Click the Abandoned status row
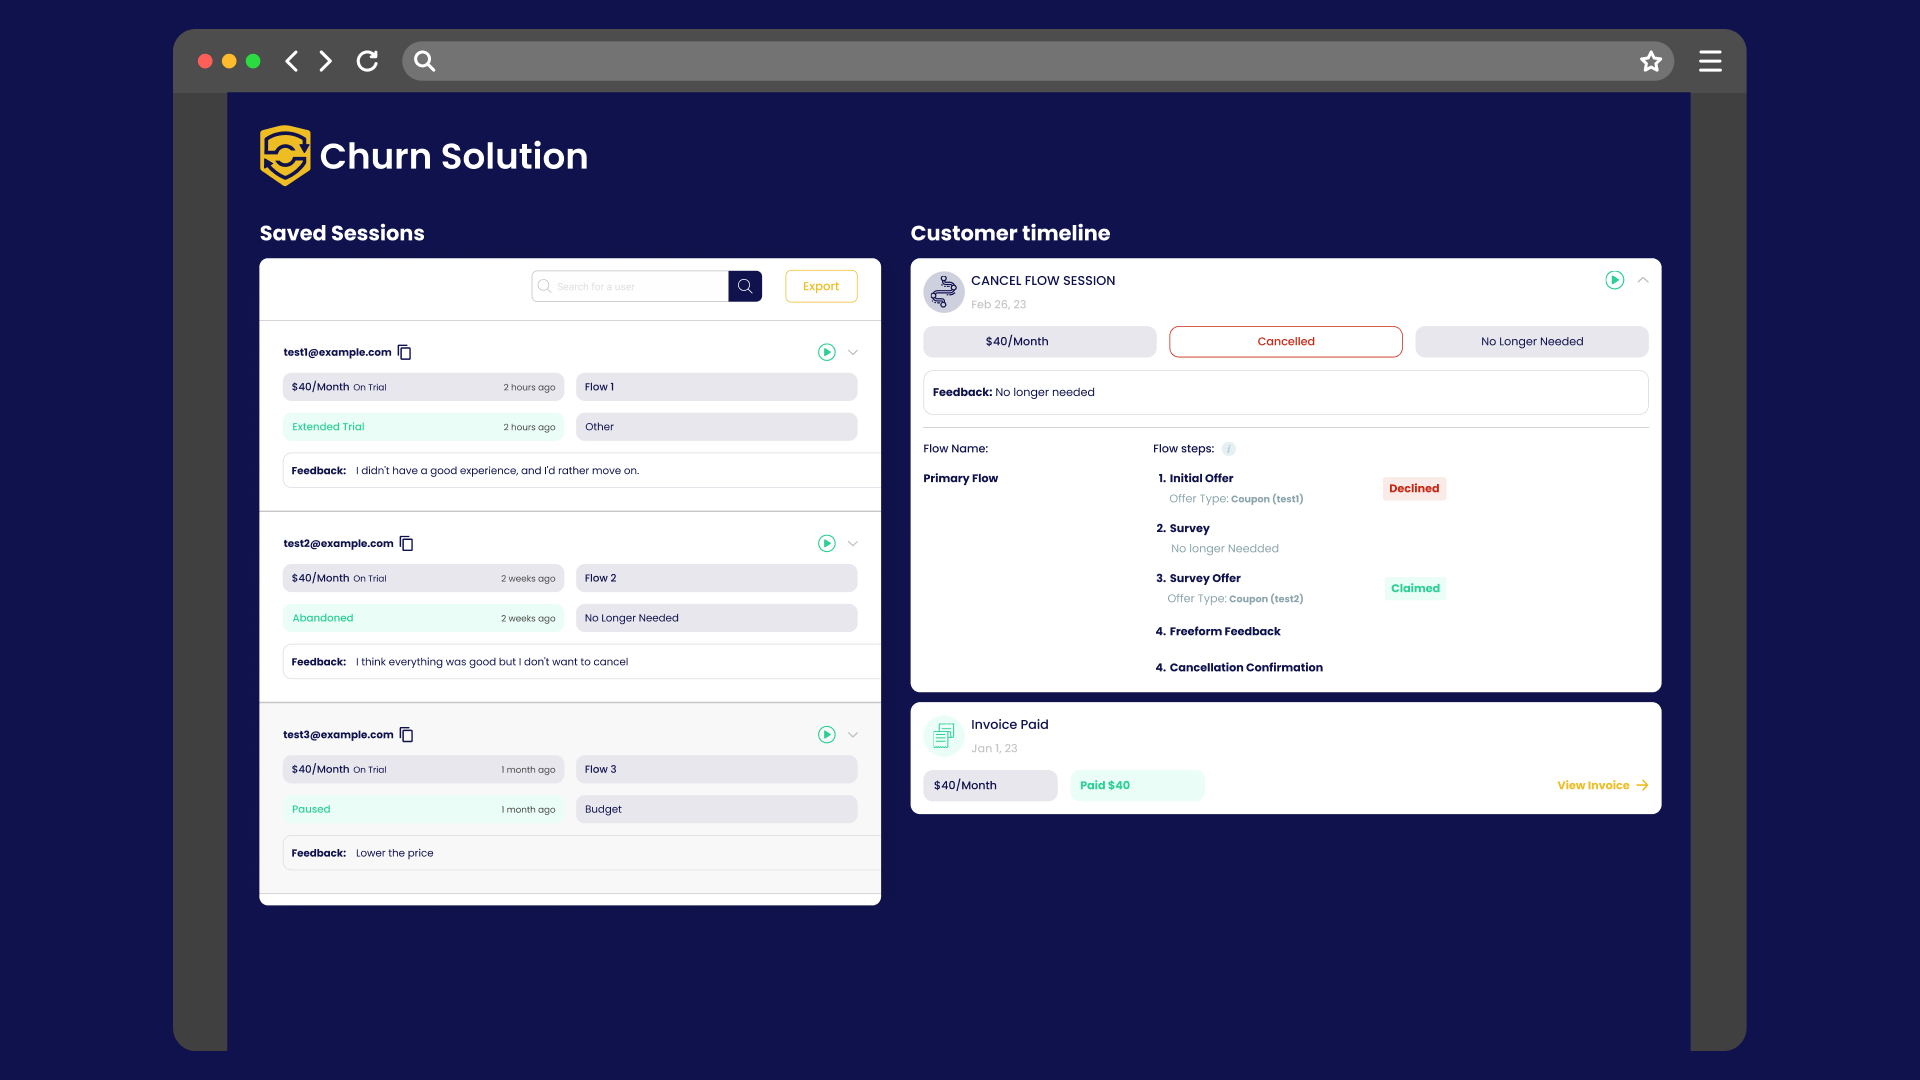This screenshot has width=1920, height=1080. 423,618
